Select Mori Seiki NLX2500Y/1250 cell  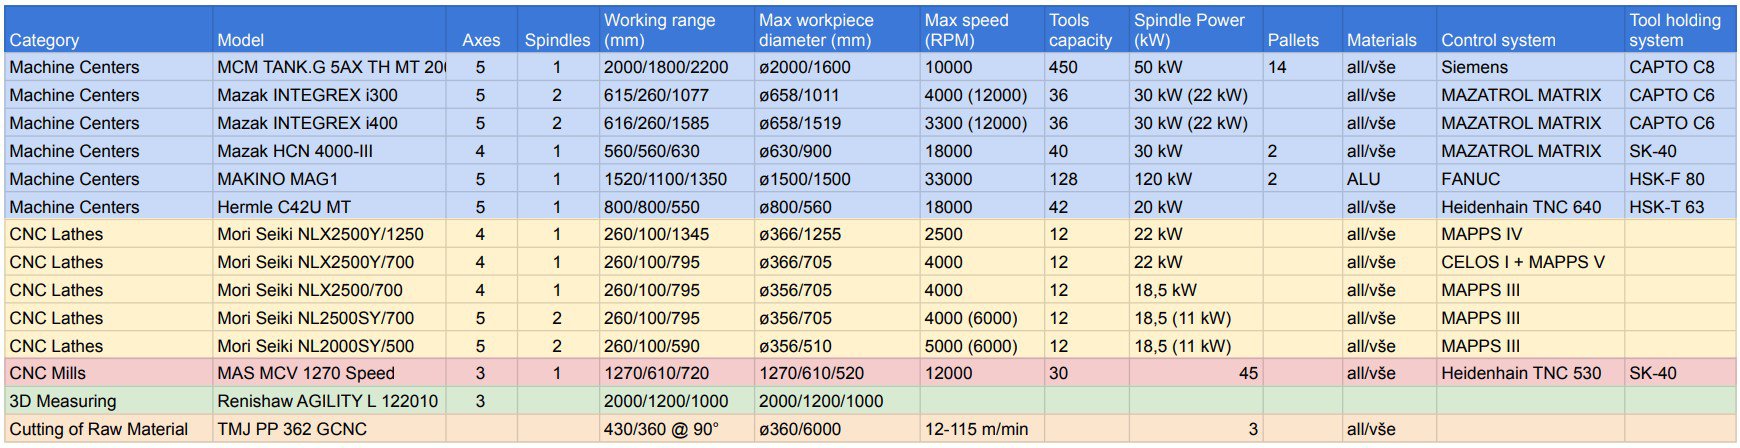click(x=329, y=234)
